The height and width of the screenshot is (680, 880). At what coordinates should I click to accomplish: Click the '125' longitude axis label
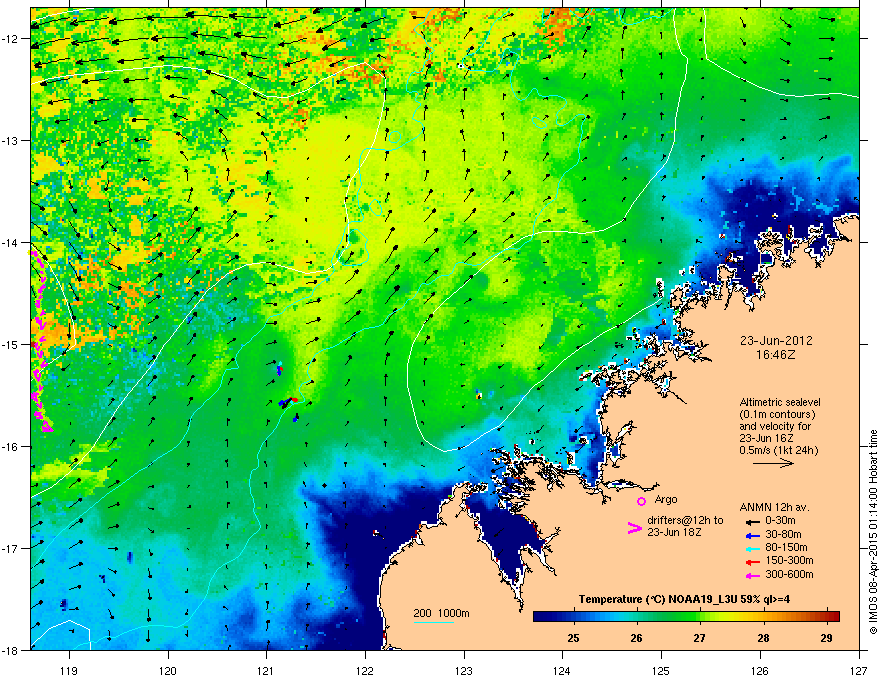tap(662, 670)
